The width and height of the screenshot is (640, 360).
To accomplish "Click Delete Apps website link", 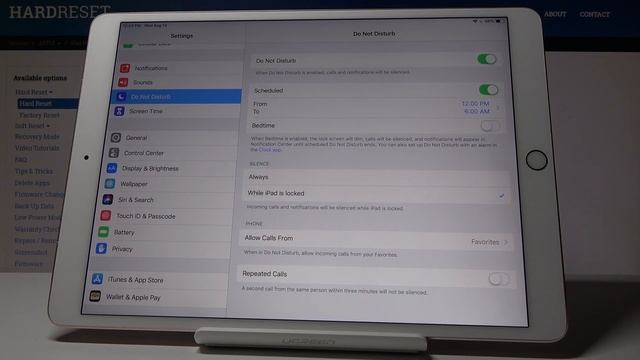I will (x=32, y=183).
